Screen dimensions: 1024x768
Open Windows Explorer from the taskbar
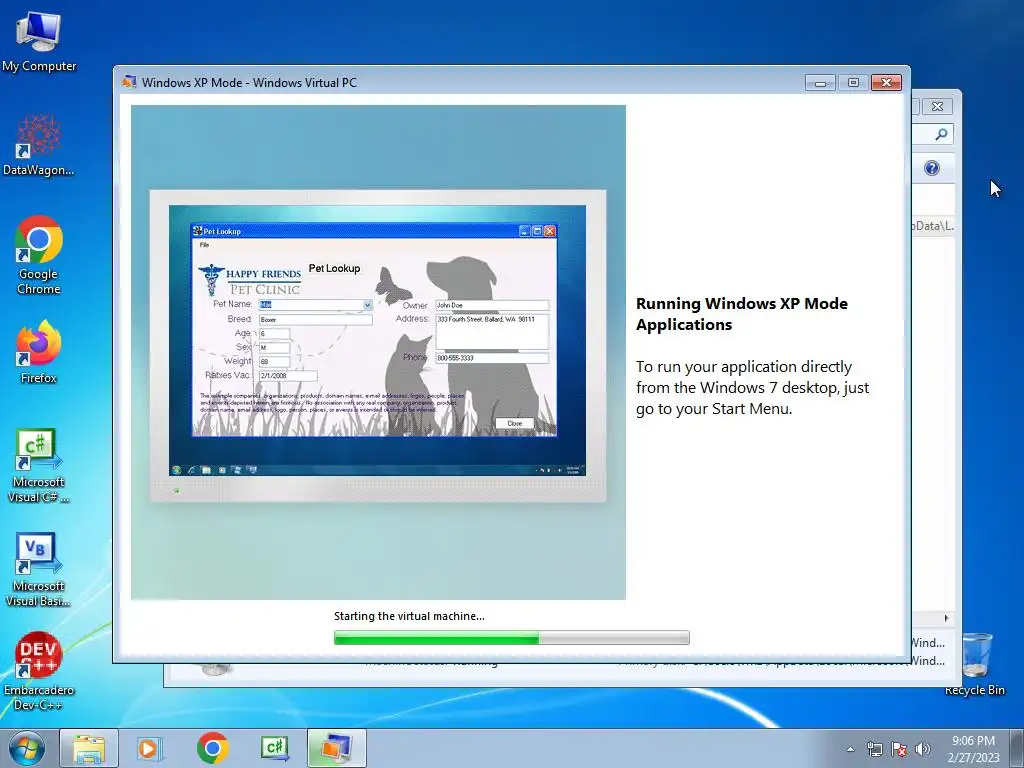(x=89, y=748)
